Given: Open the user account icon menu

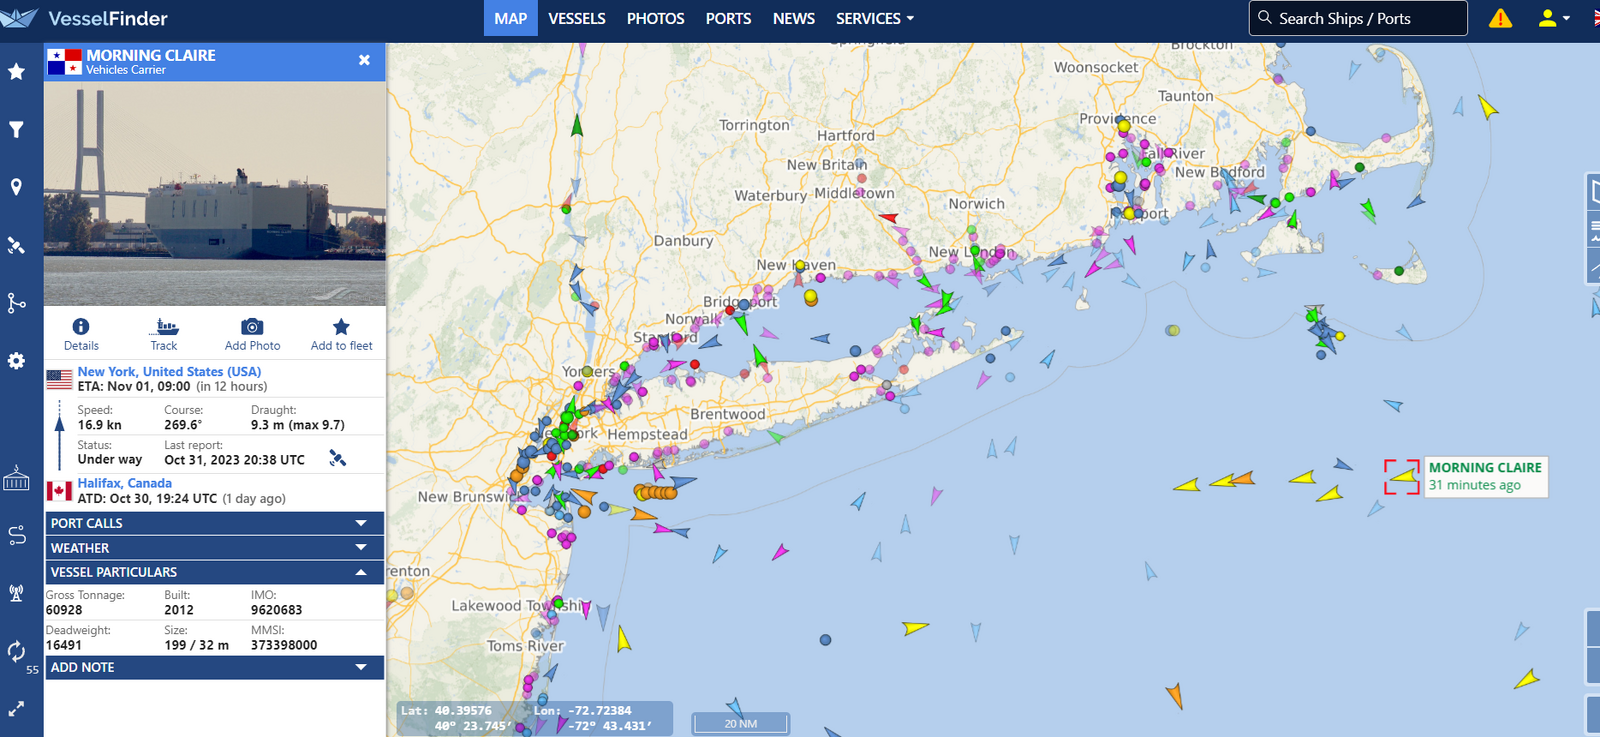Looking at the screenshot, I should coord(1553,18).
